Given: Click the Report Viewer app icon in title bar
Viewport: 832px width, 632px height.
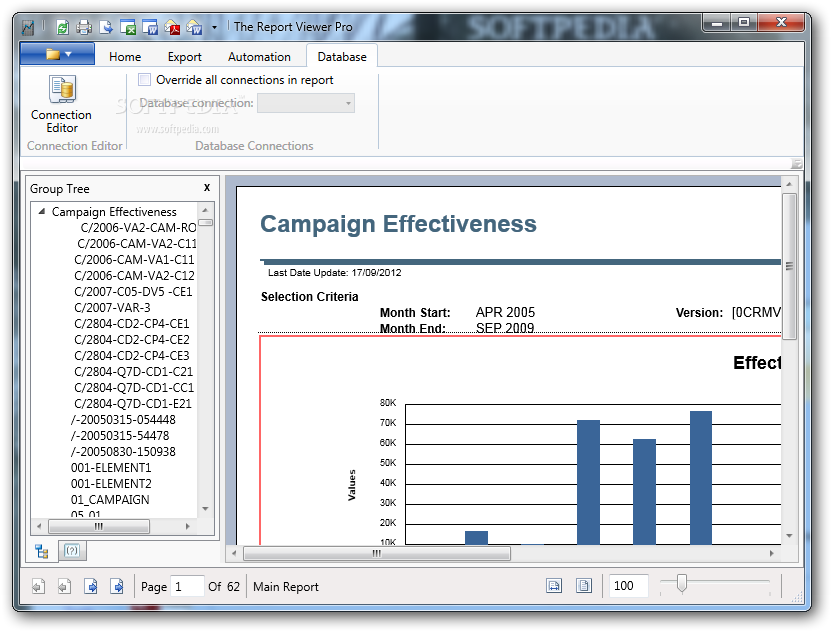Looking at the screenshot, I should pos(28,27).
